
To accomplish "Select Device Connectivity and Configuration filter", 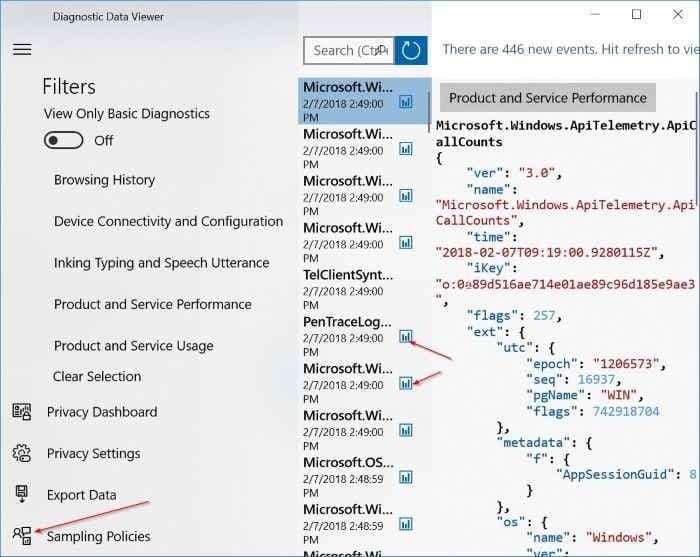I will click(168, 221).
